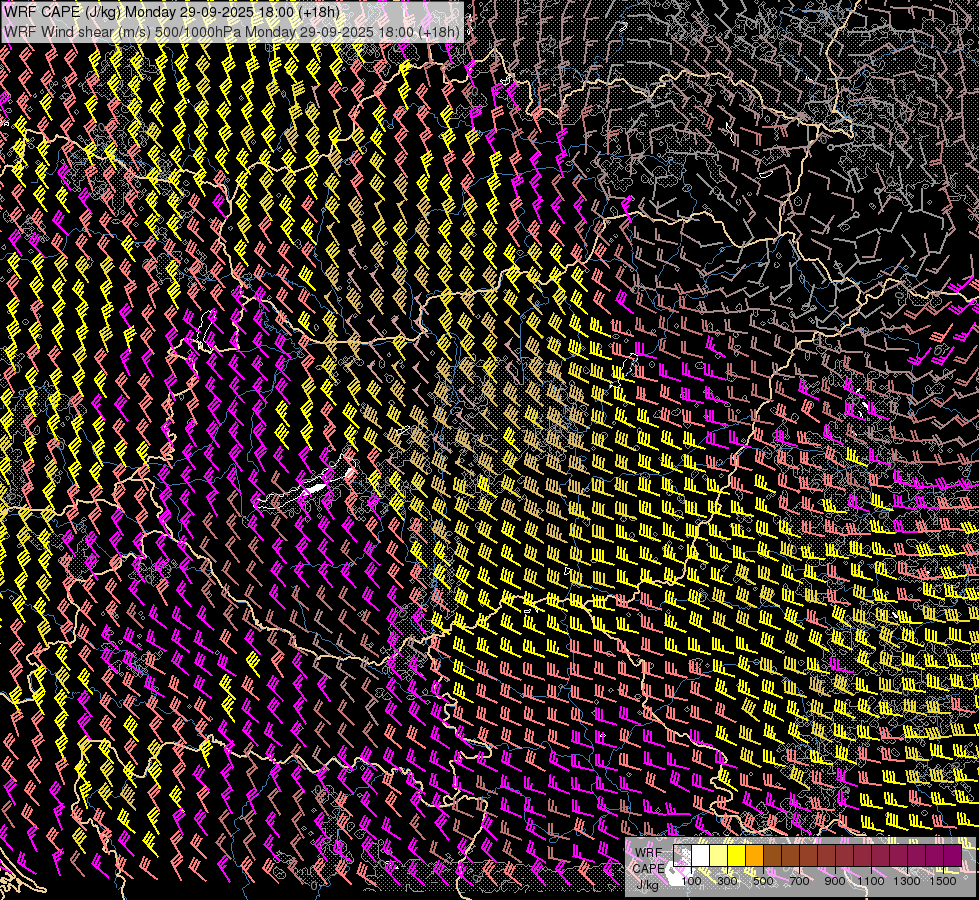Select the 300 legend value label
This screenshot has height=900, width=979.
pyautogui.click(x=727, y=881)
